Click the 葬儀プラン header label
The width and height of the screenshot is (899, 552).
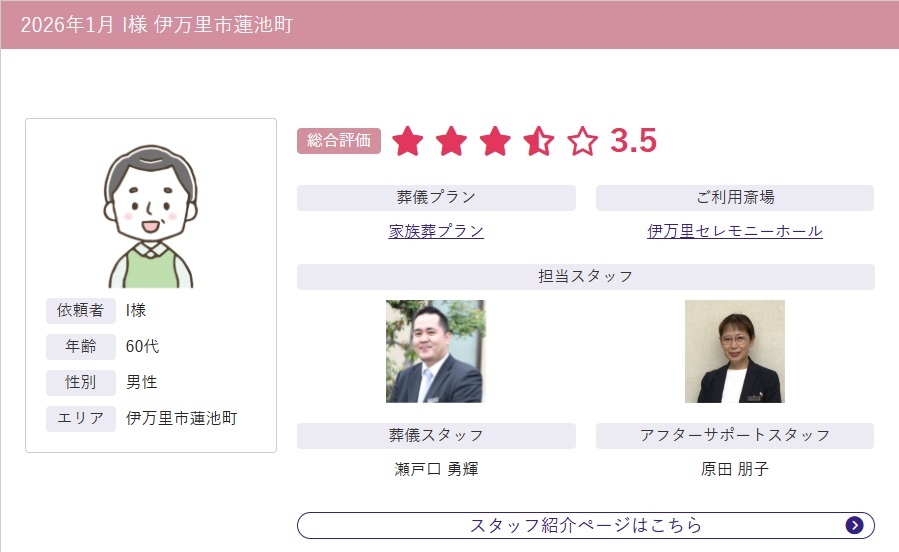436,197
